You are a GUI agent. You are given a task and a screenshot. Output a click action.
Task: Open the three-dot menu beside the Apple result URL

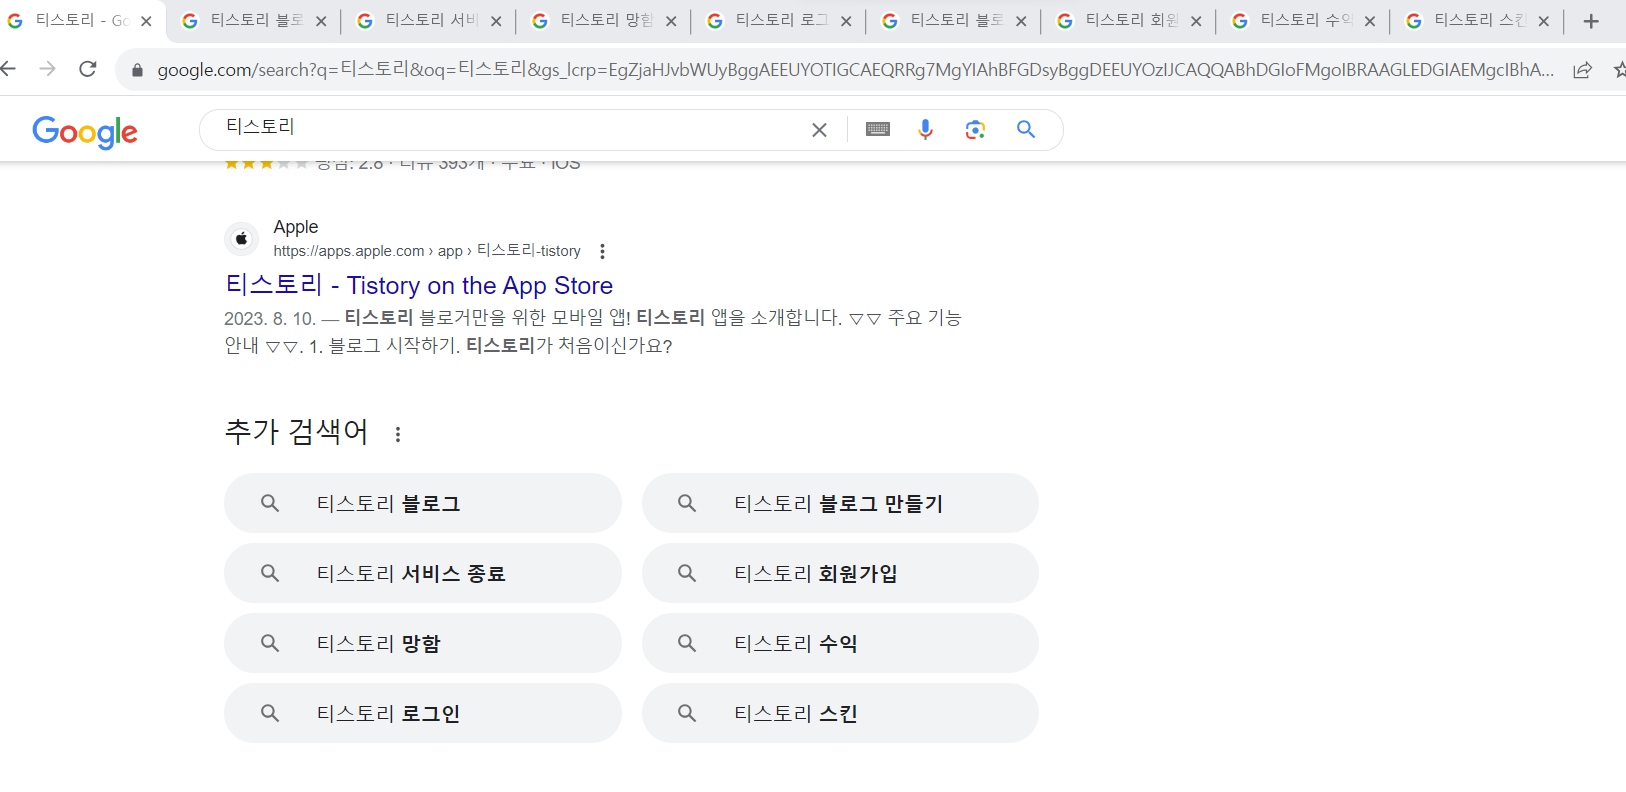tap(602, 251)
